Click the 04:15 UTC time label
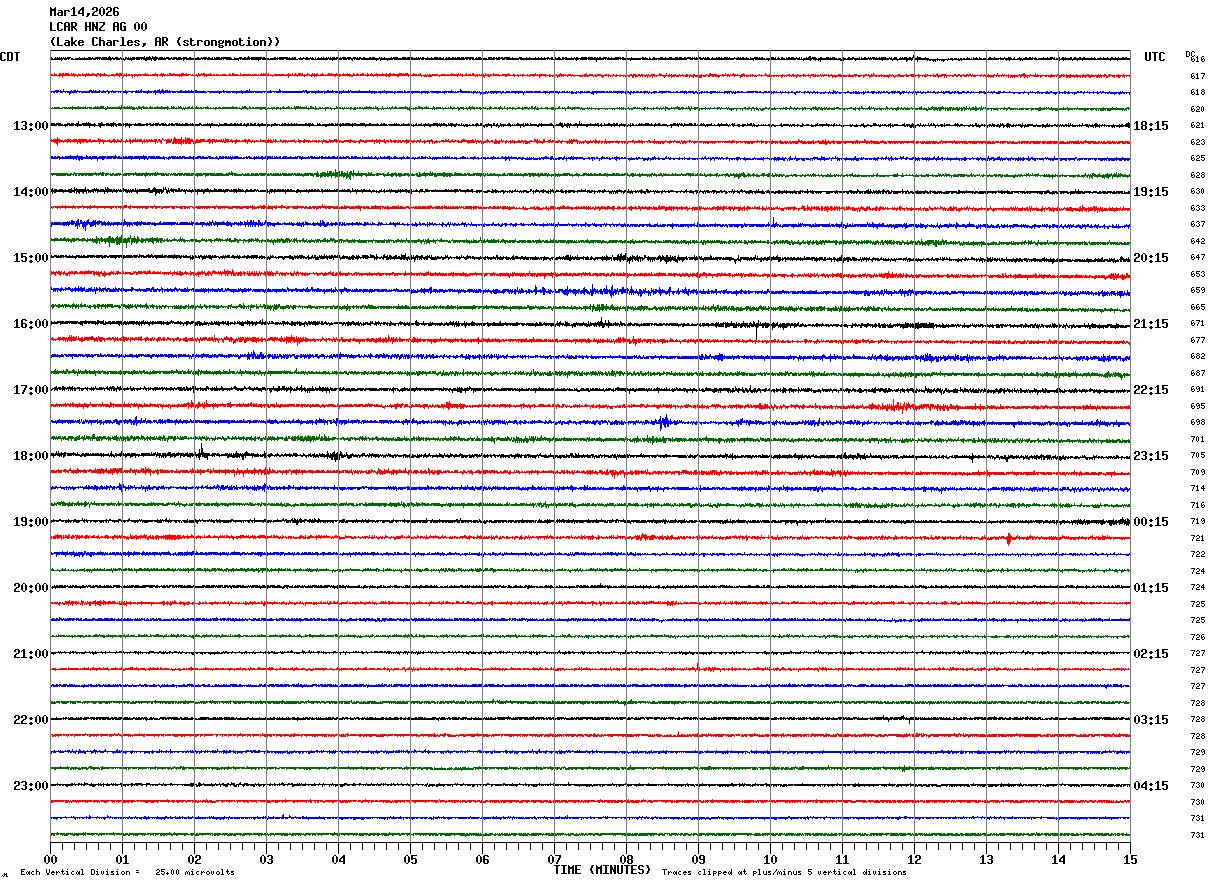Image resolution: width=1210 pixels, height=886 pixels. click(x=1151, y=785)
